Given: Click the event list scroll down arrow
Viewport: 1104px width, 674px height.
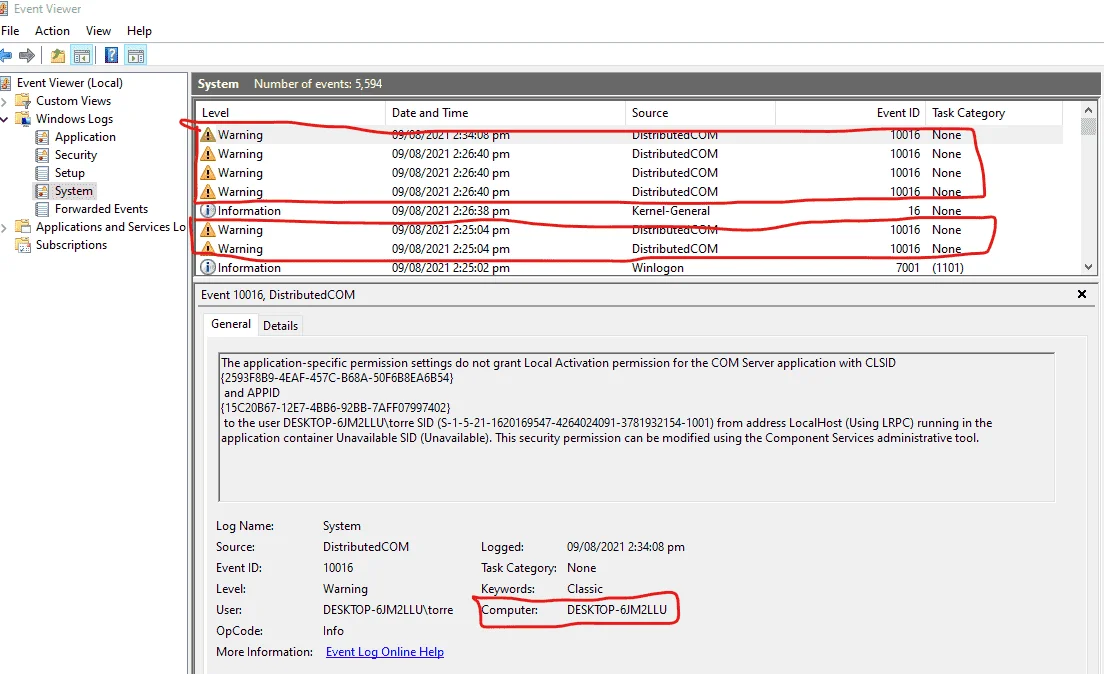Looking at the screenshot, I should [x=1089, y=268].
